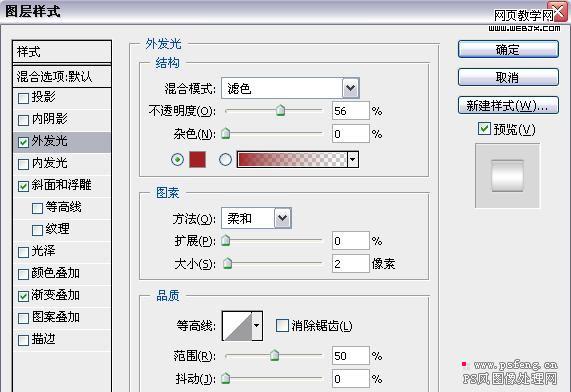Viewport: 571px width, 392px height.
Task: Enable the 投影 drop shadow checkbox
Action: (x=23, y=98)
